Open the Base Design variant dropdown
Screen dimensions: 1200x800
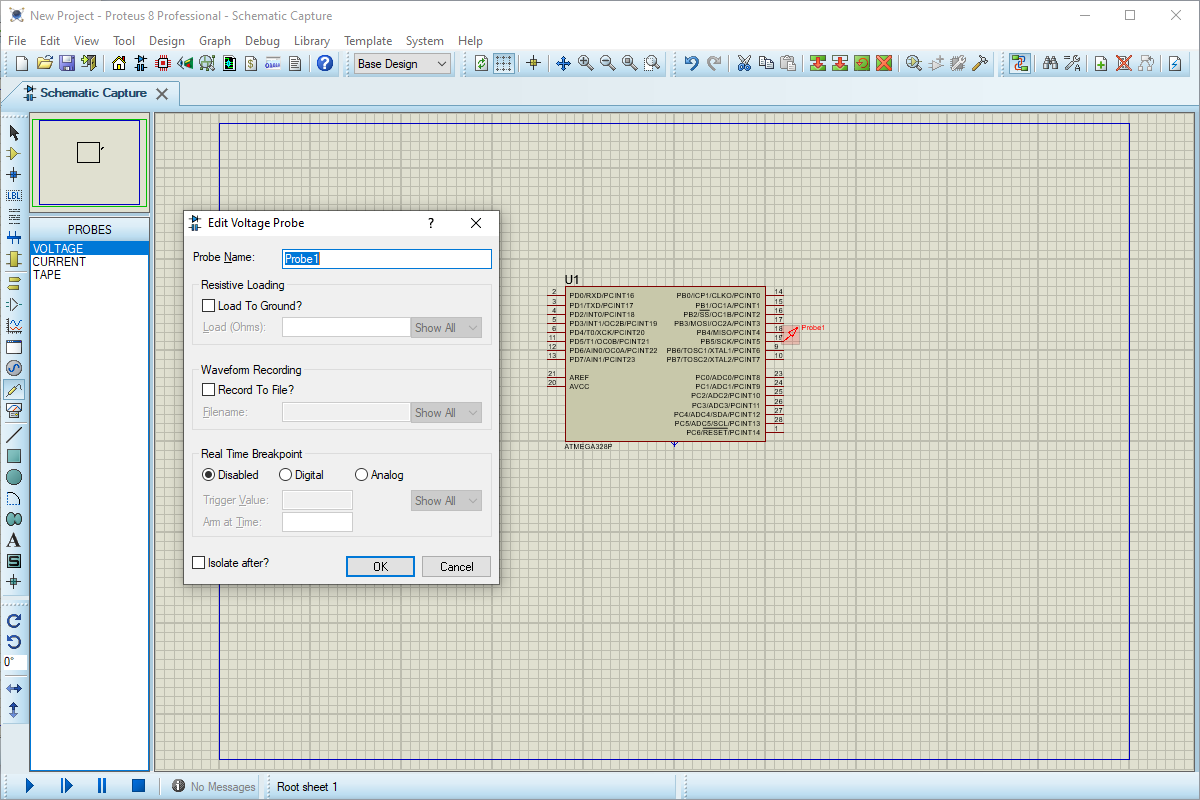pyautogui.click(x=403, y=64)
